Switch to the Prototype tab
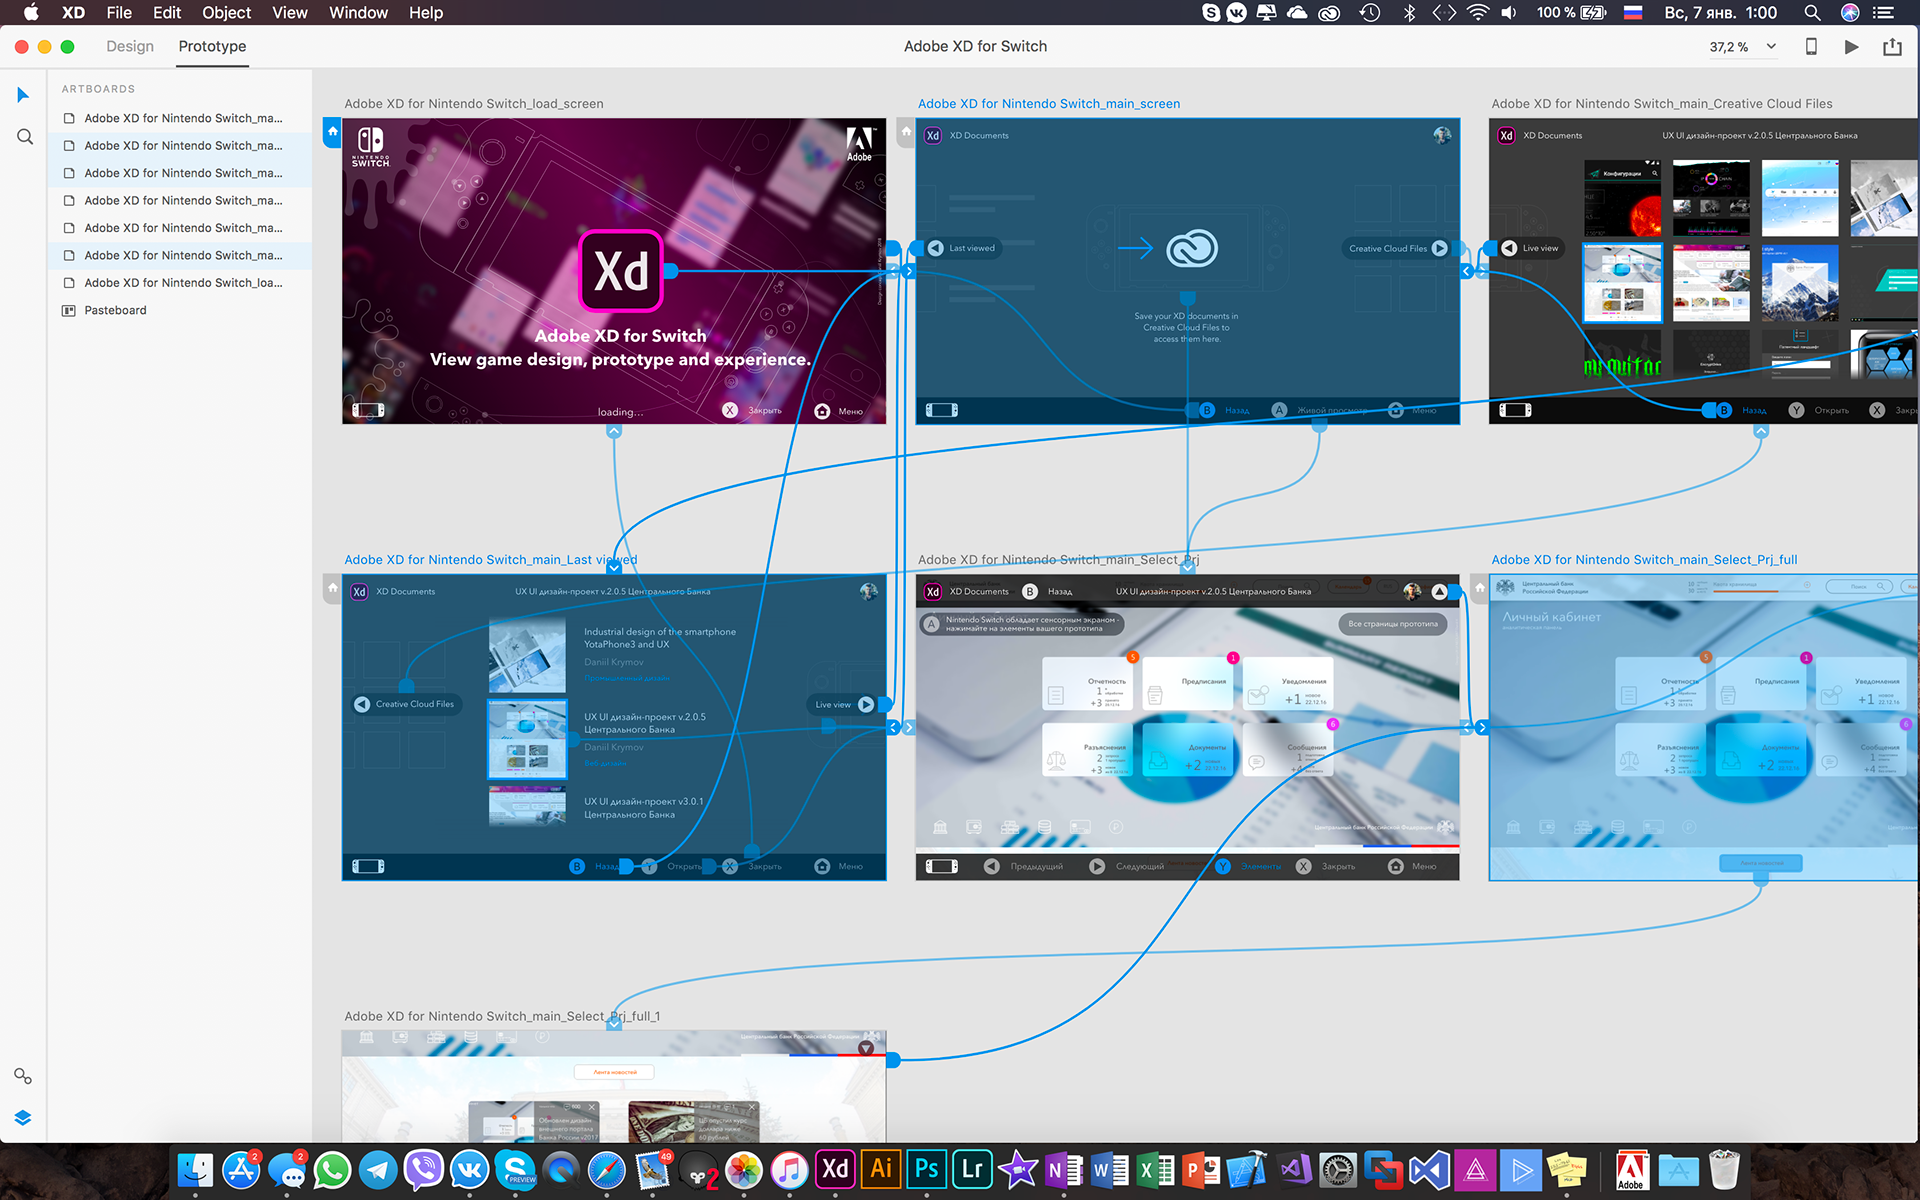 click(212, 46)
